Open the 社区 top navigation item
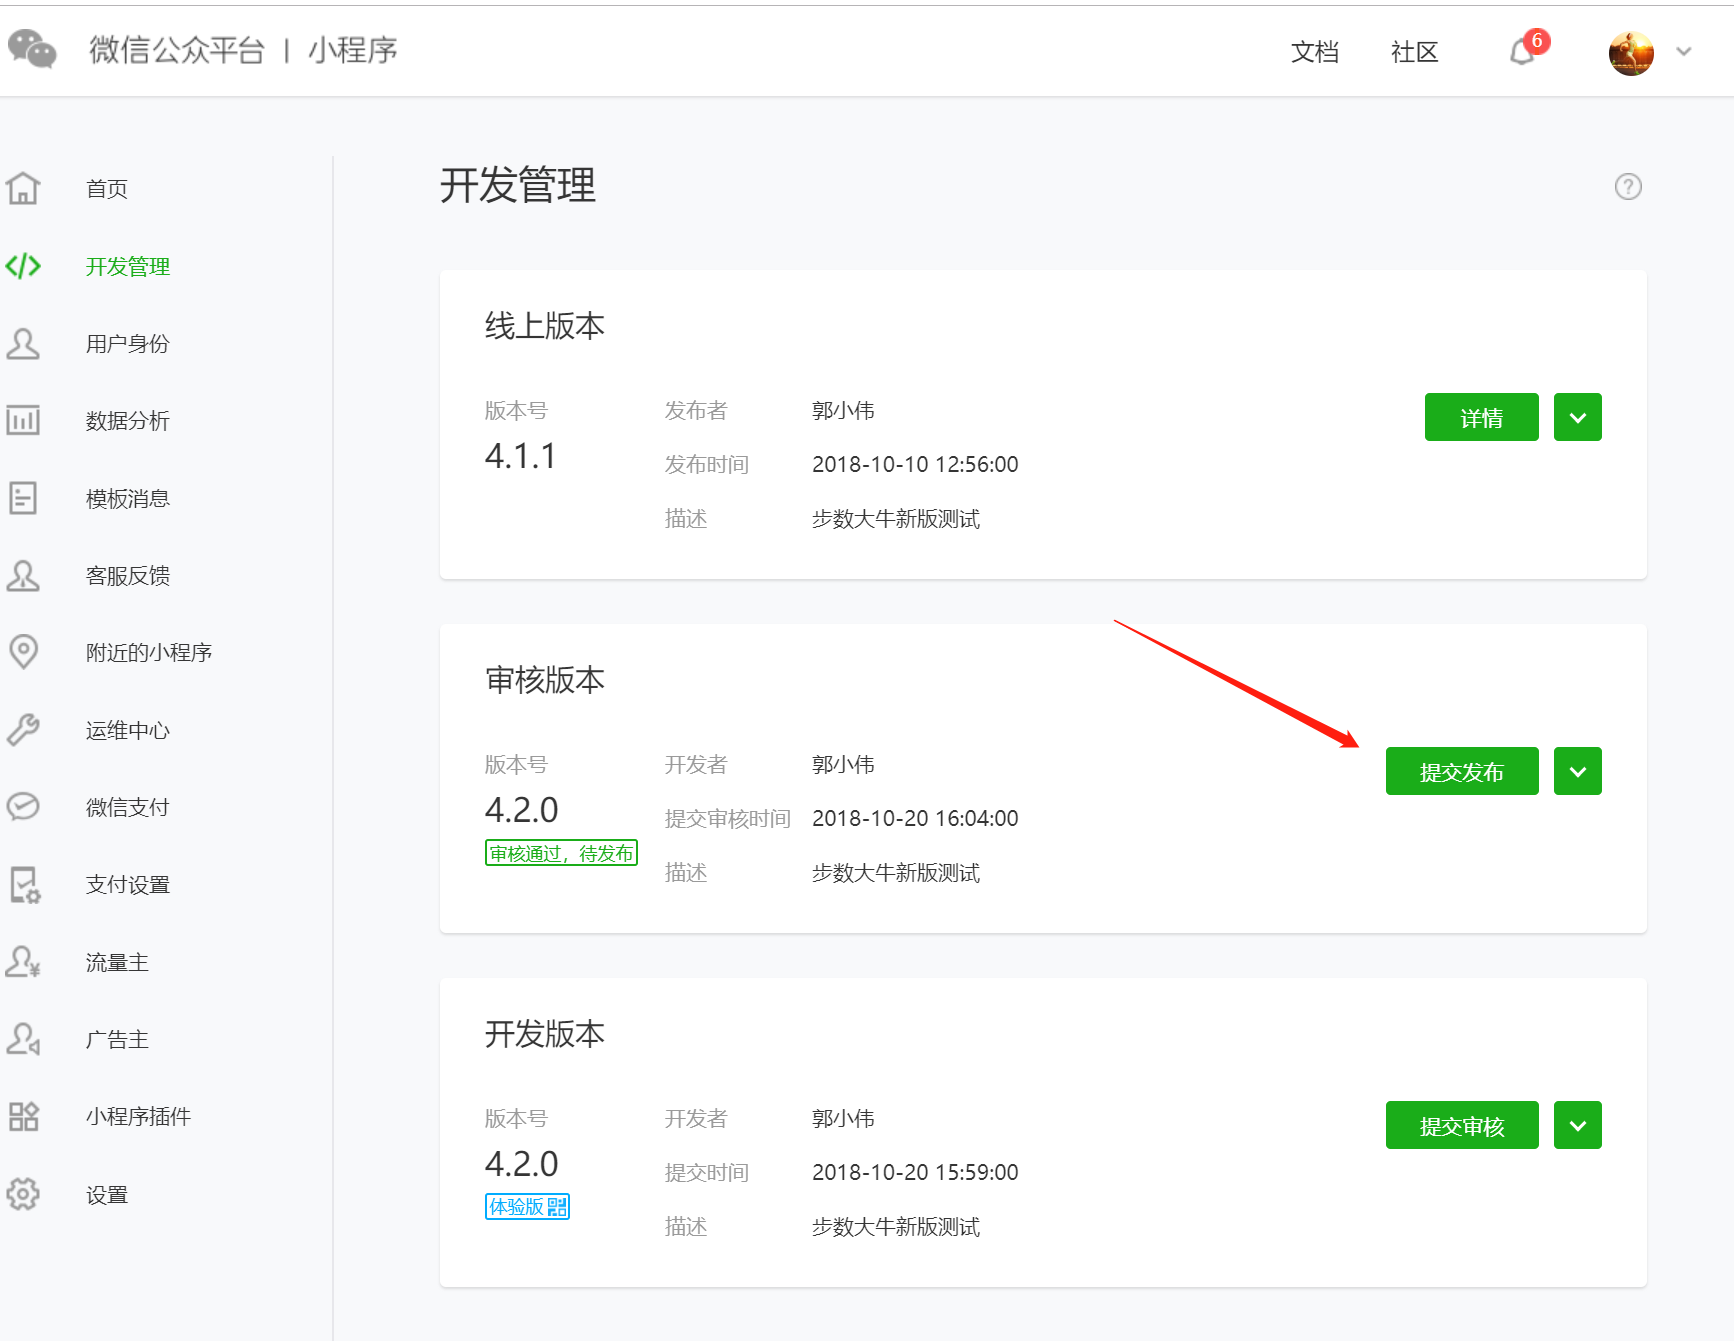1734x1341 pixels. pos(1414,52)
